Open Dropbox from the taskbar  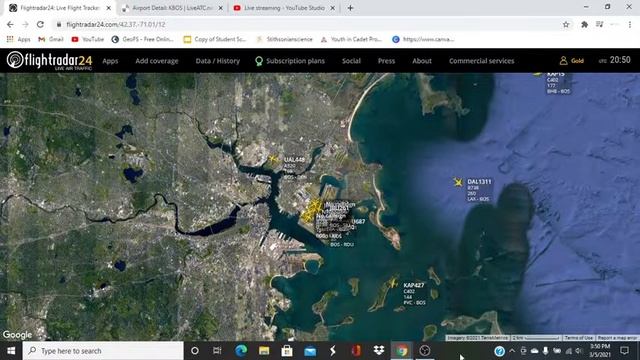tap(379, 351)
